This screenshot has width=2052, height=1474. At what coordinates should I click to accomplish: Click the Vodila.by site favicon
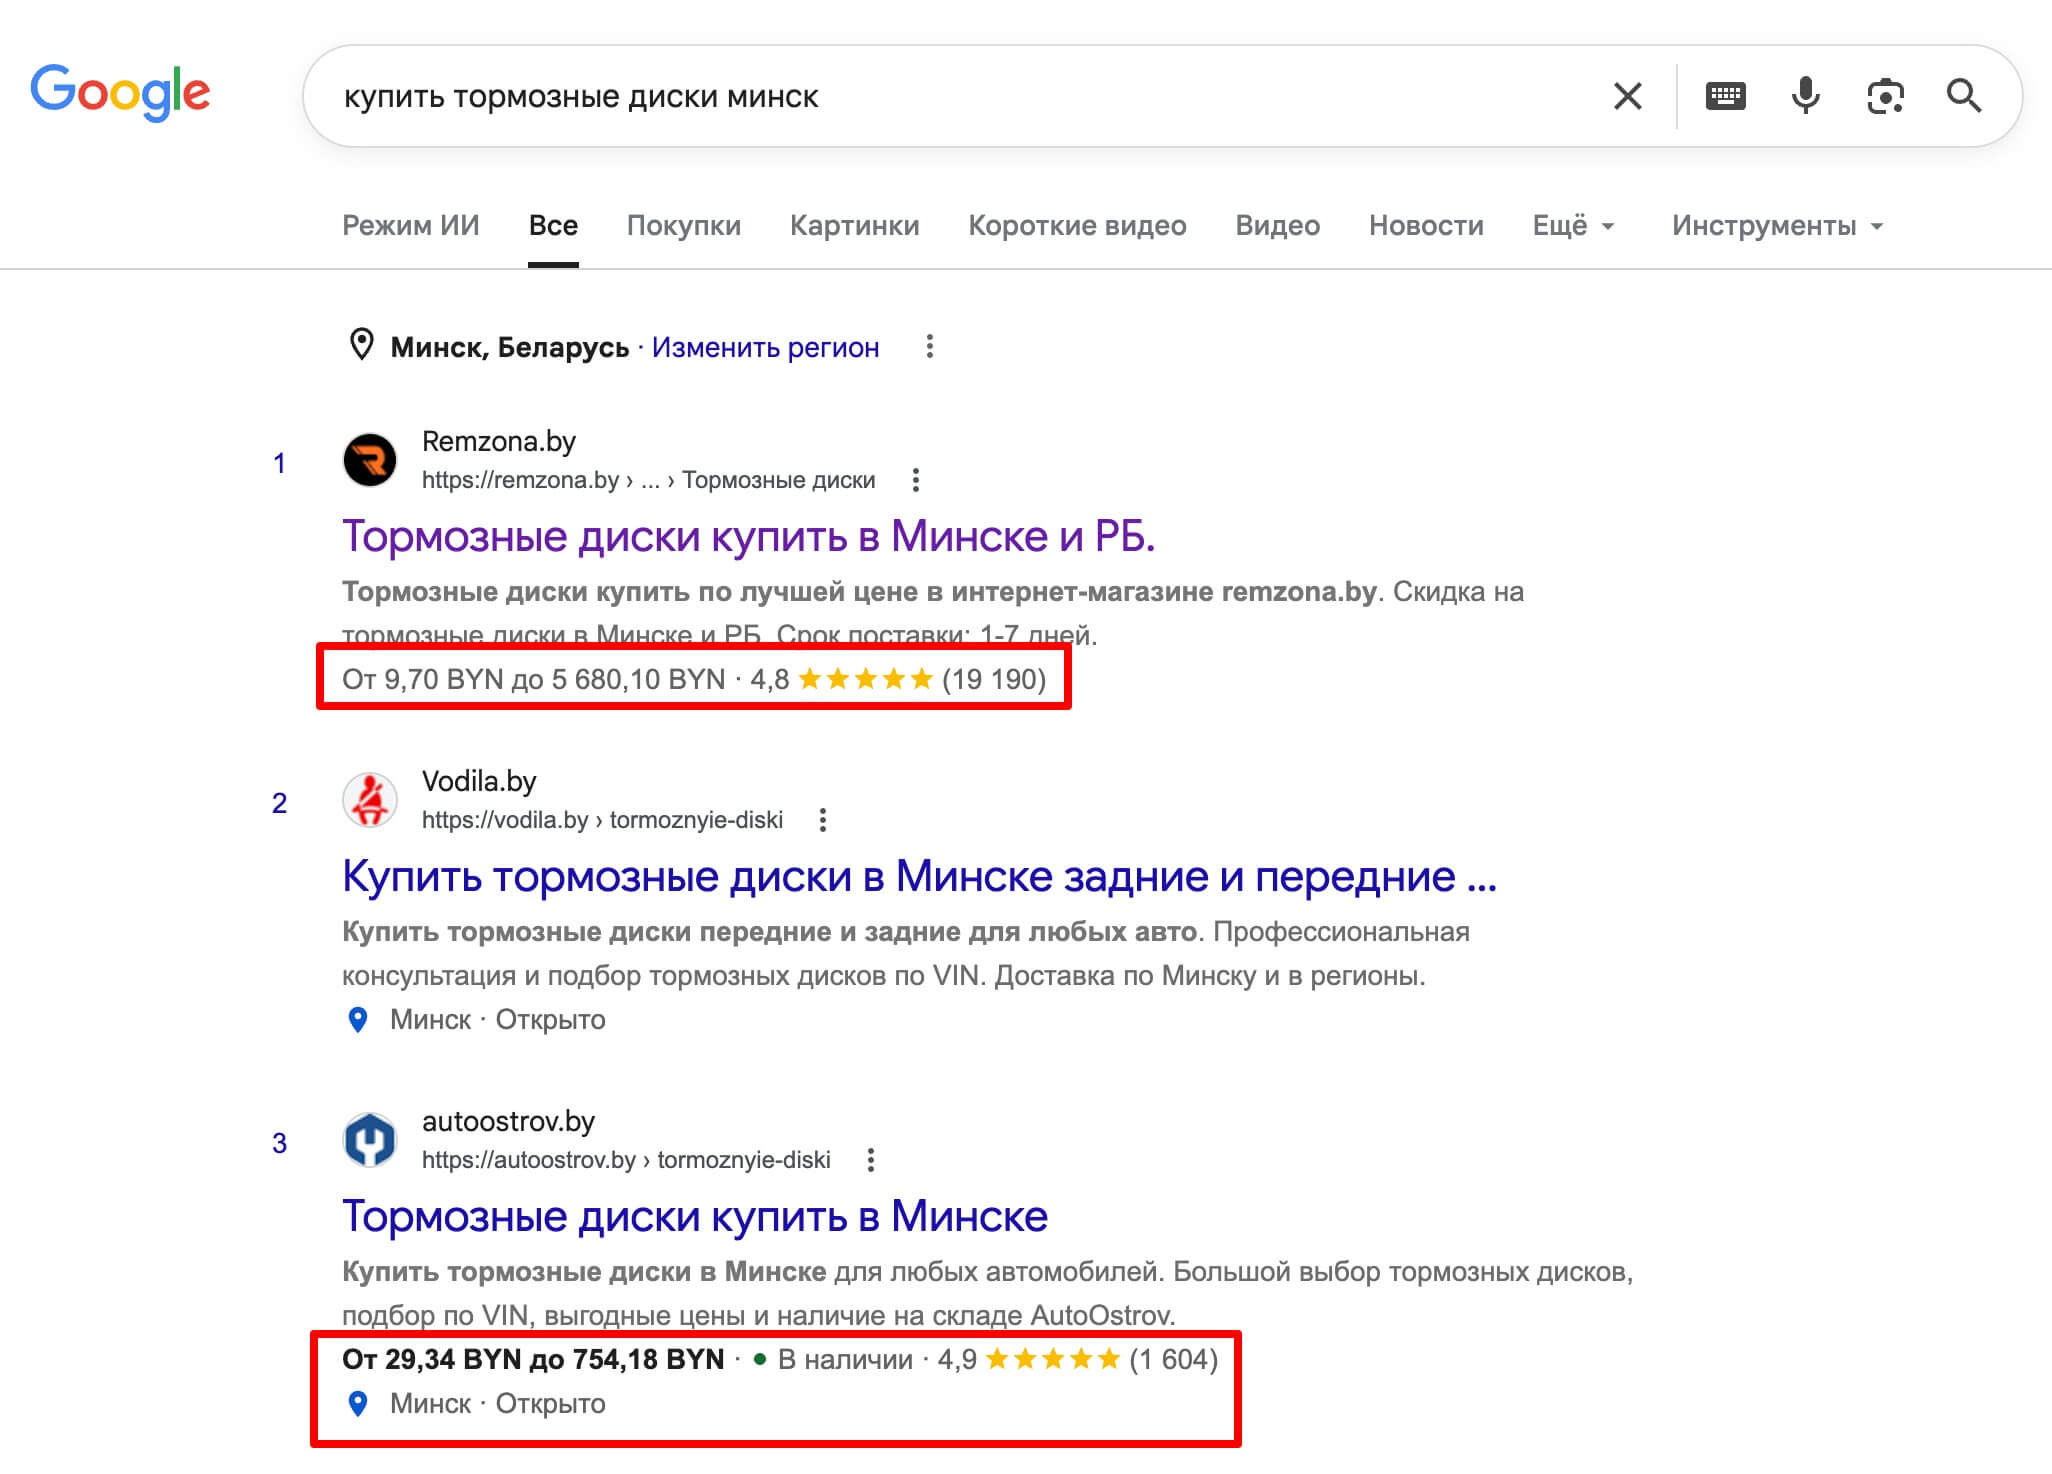(370, 800)
